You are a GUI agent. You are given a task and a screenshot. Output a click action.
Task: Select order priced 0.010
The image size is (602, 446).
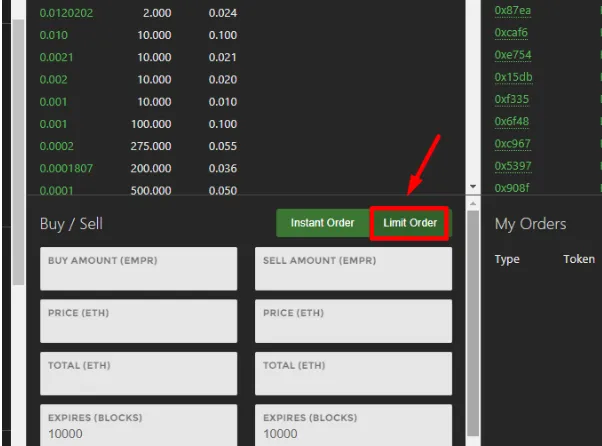point(54,35)
